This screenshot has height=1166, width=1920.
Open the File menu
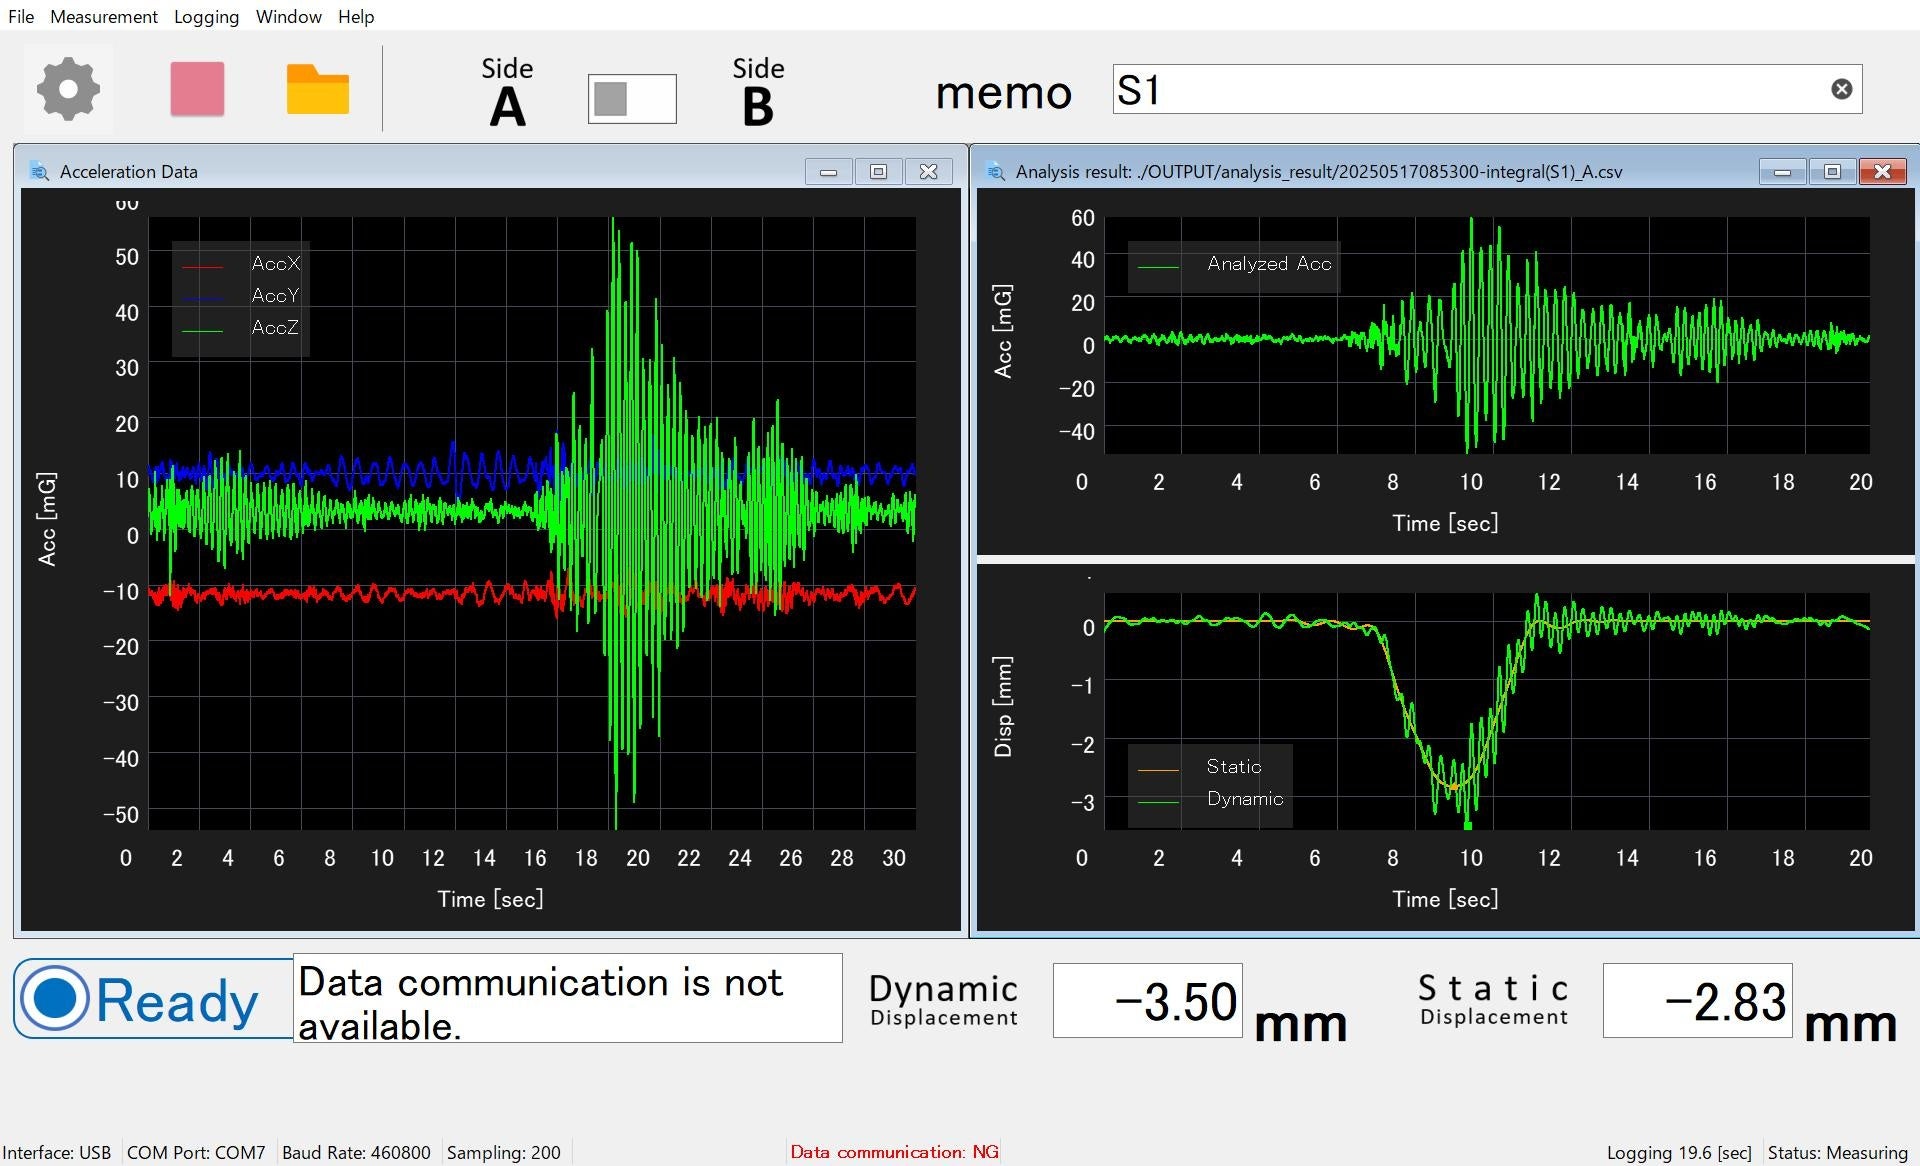(x=20, y=16)
